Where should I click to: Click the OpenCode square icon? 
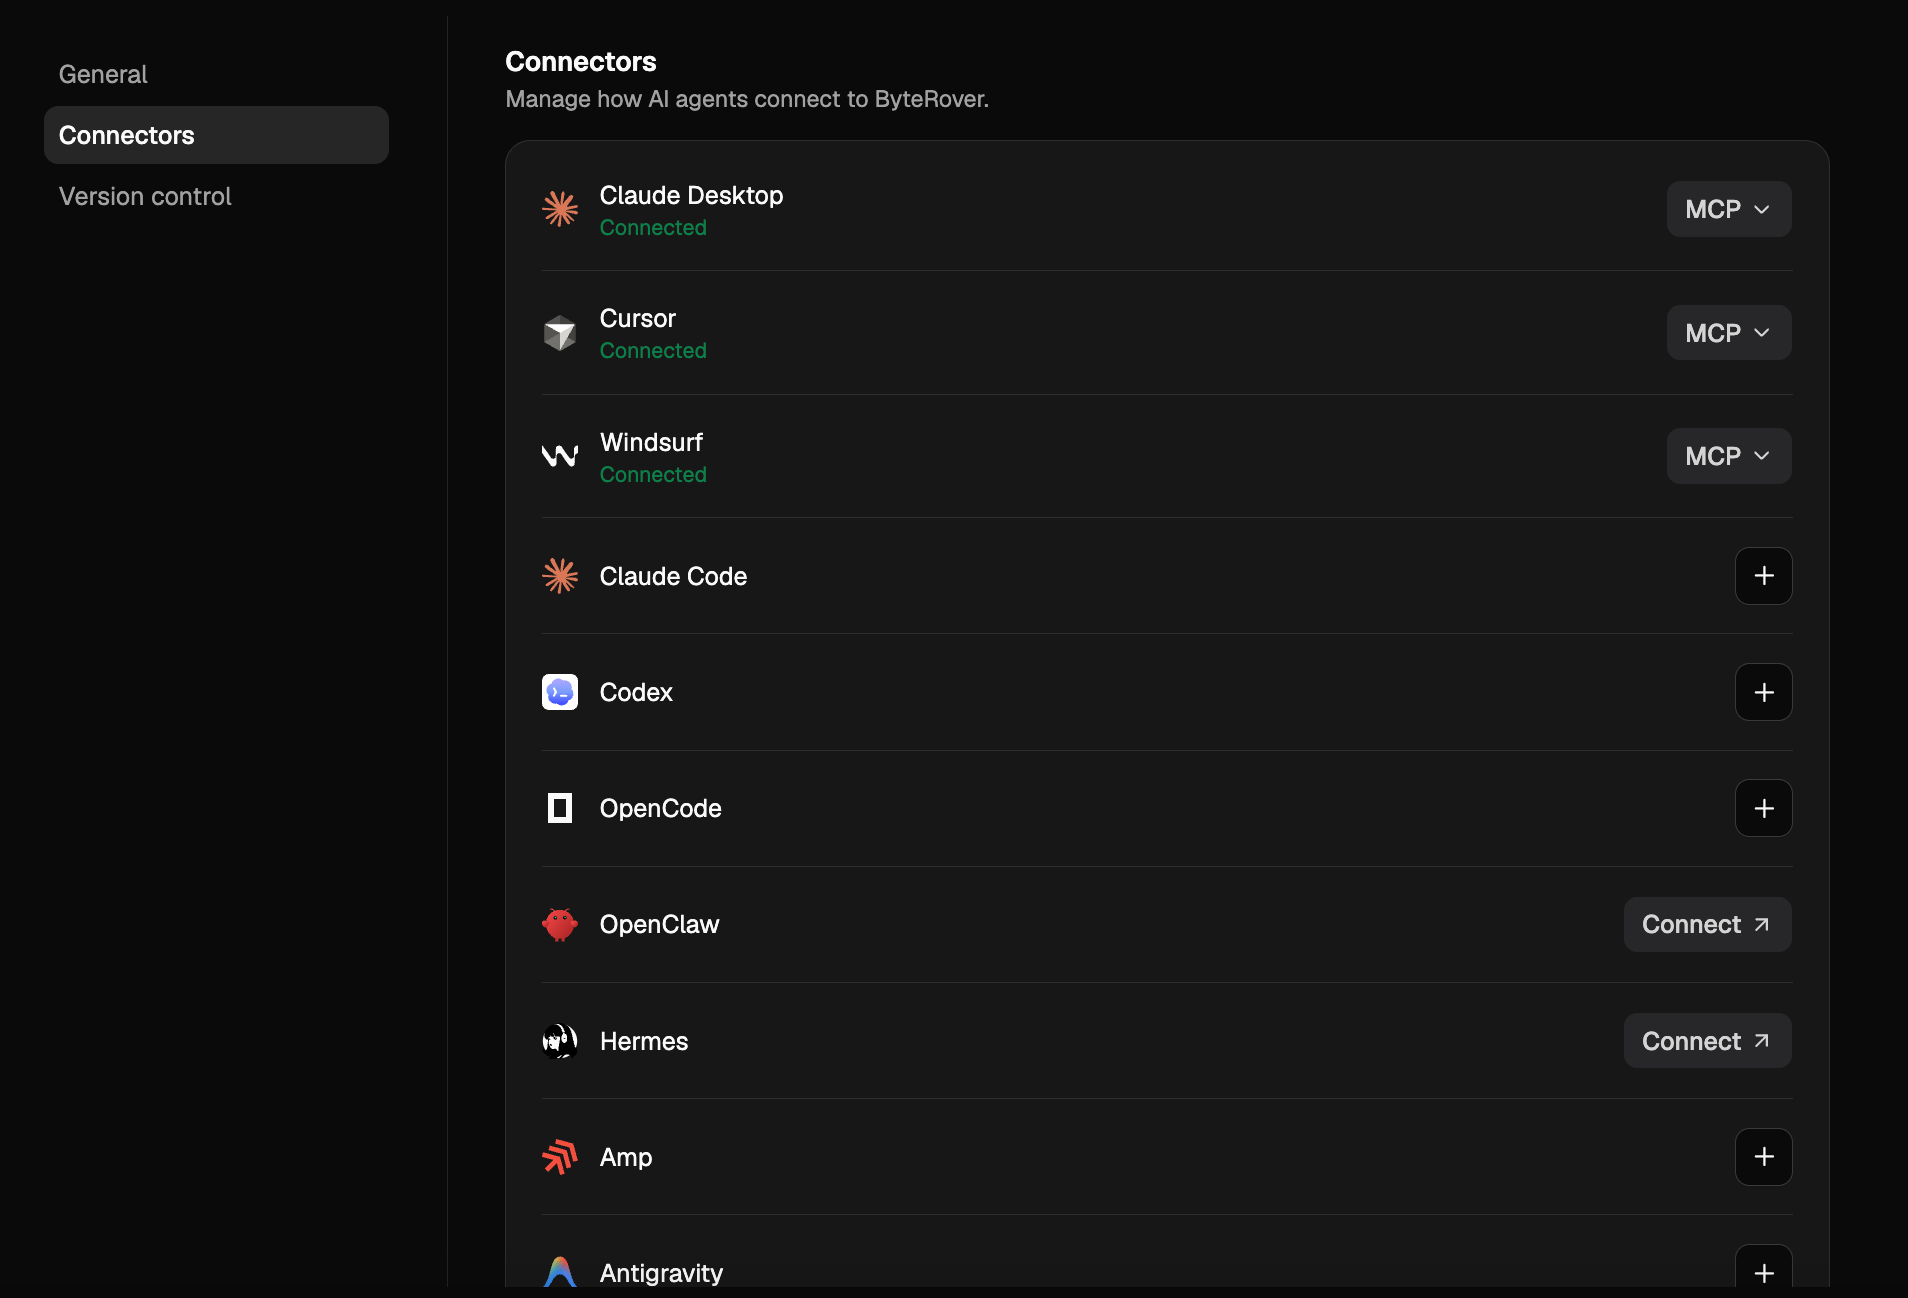560,808
